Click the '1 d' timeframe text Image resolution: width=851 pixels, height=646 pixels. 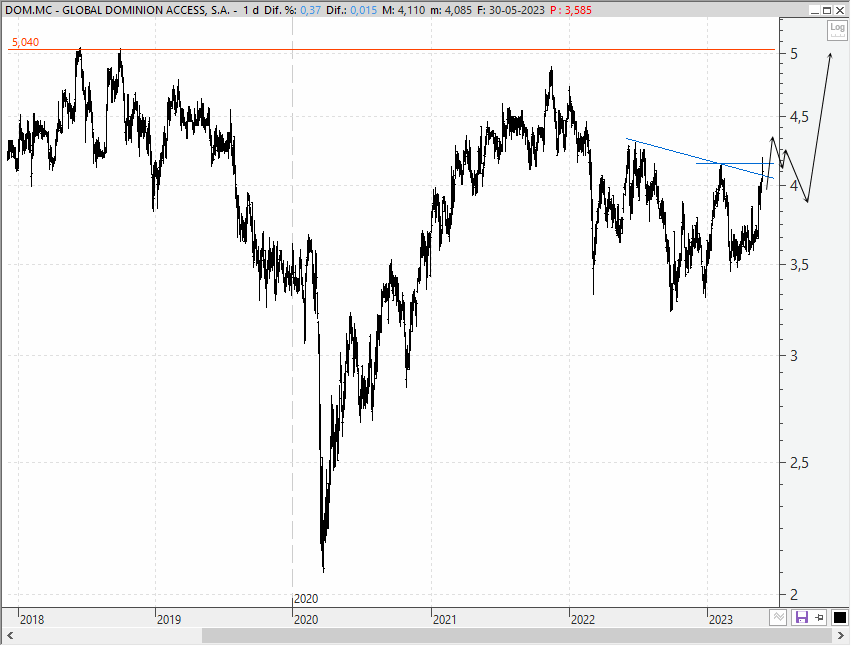250,10
